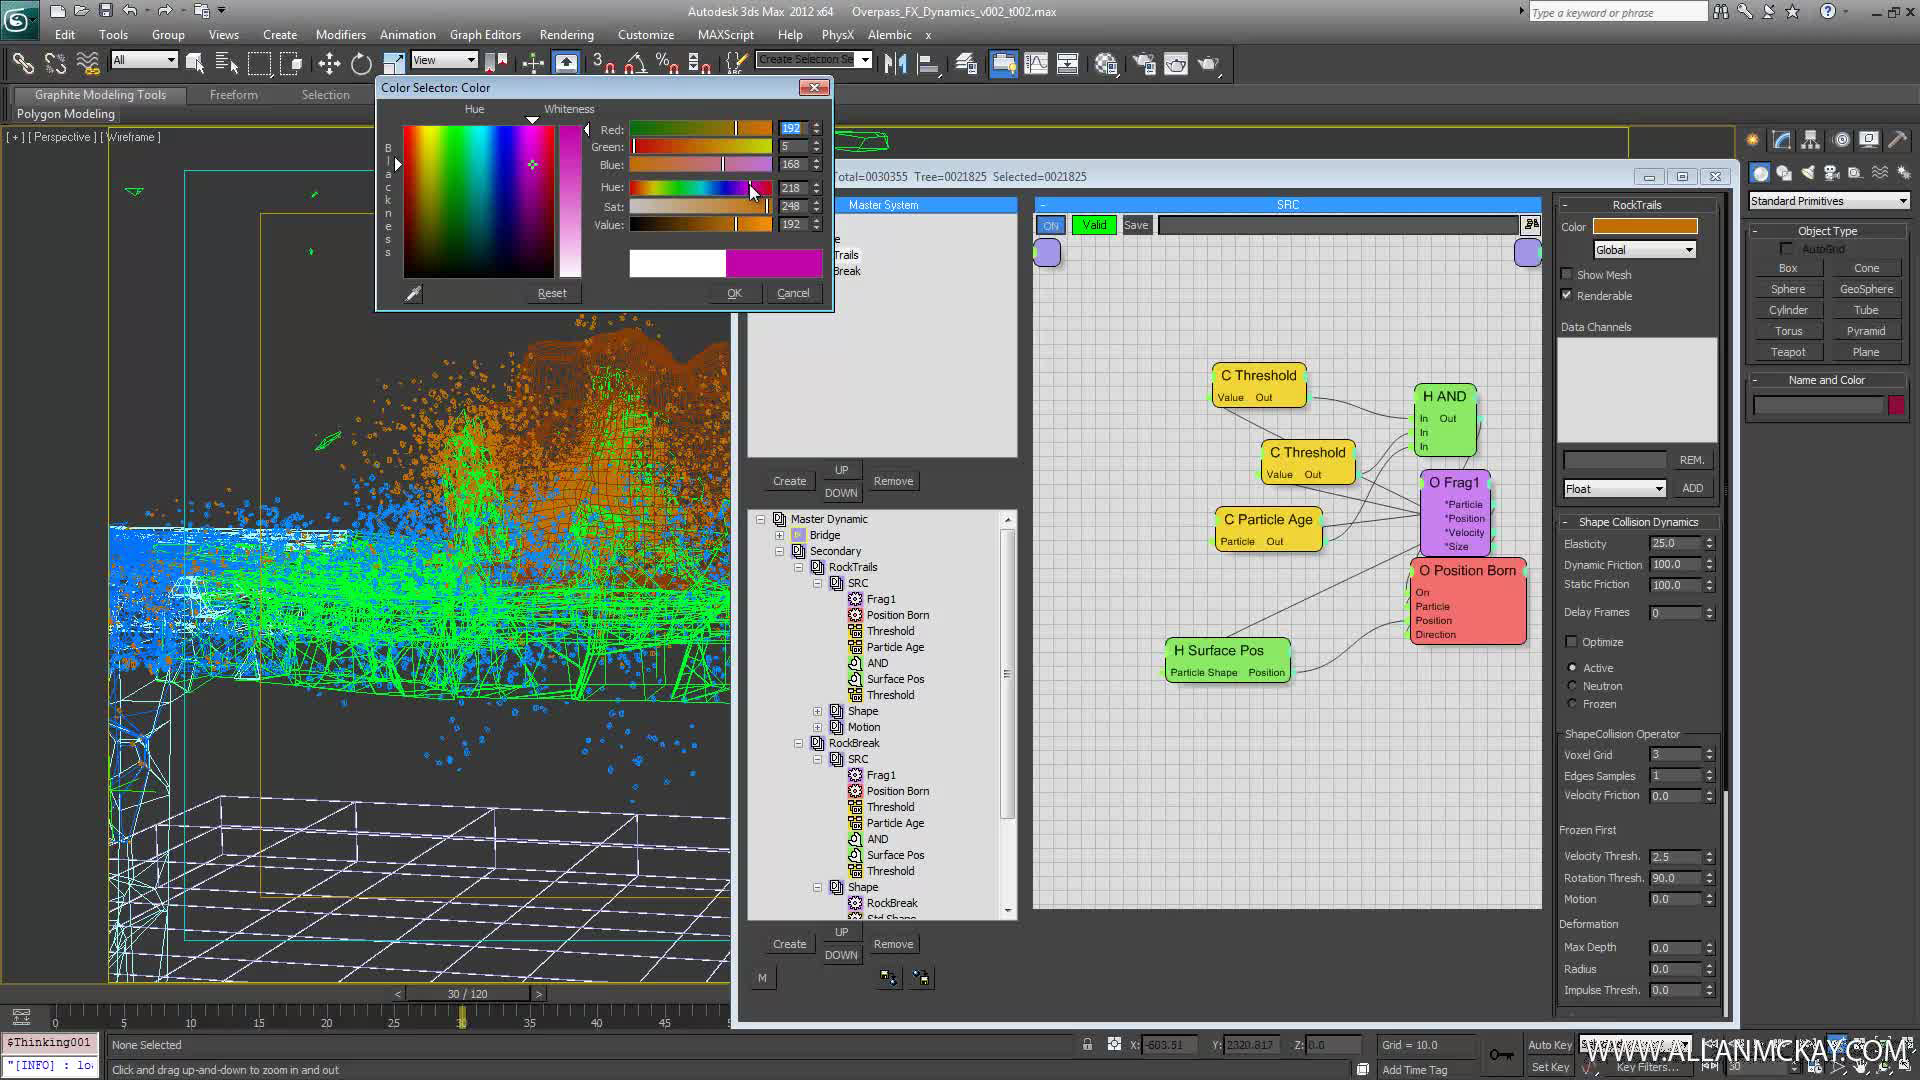This screenshot has width=1920, height=1080.
Task: Open Render Setup teapot icon
Action: 1144,63
